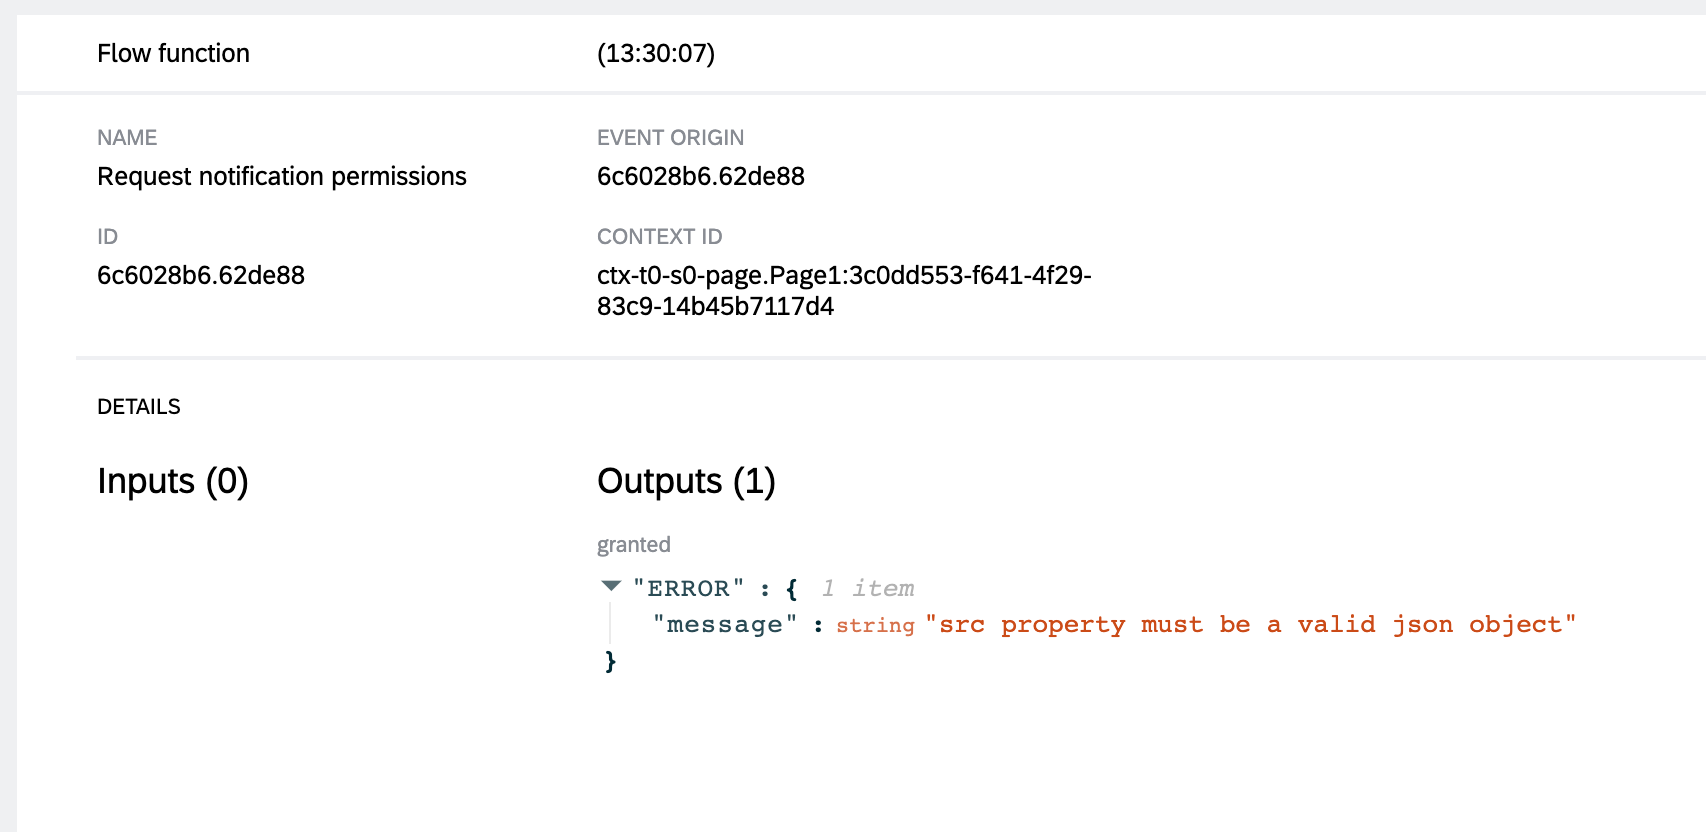Screen dimensions: 1706x832
Task: Click the "granted" output label
Action: (633, 545)
